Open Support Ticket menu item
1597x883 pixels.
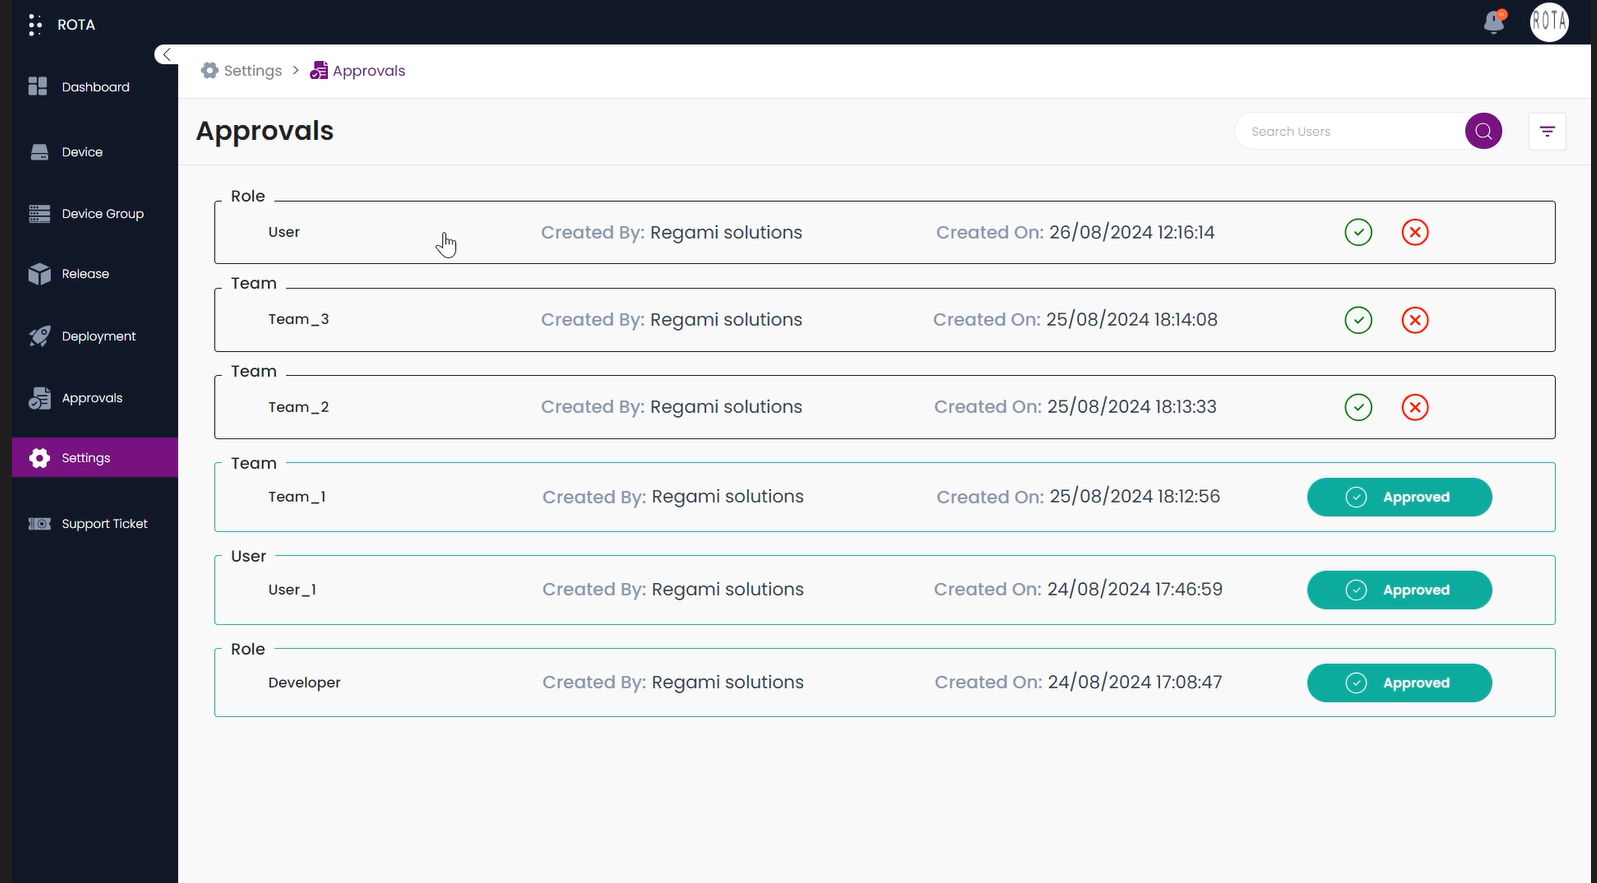point(105,524)
